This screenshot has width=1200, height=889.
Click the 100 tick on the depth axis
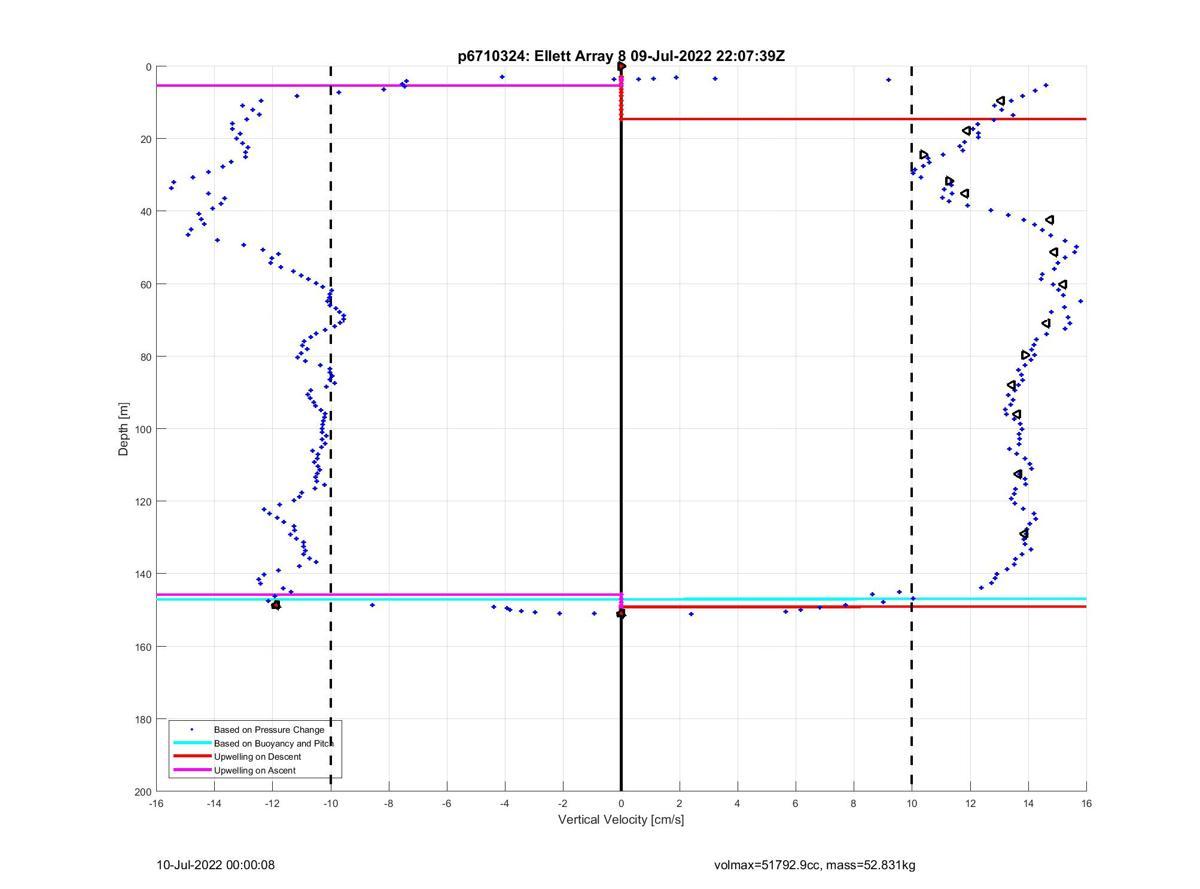(x=142, y=429)
